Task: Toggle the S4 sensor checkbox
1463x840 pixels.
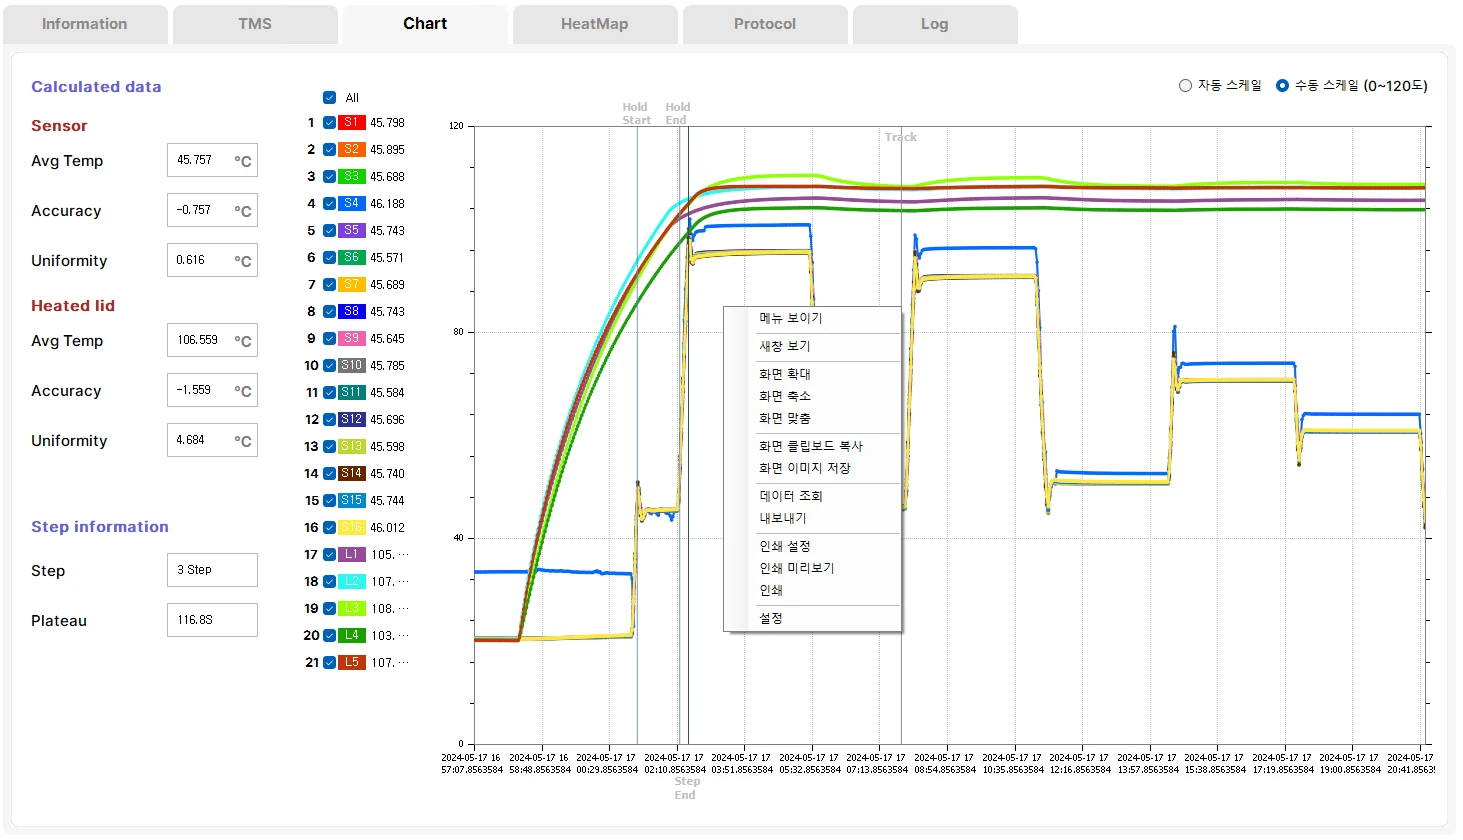Action: coord(329,204)
